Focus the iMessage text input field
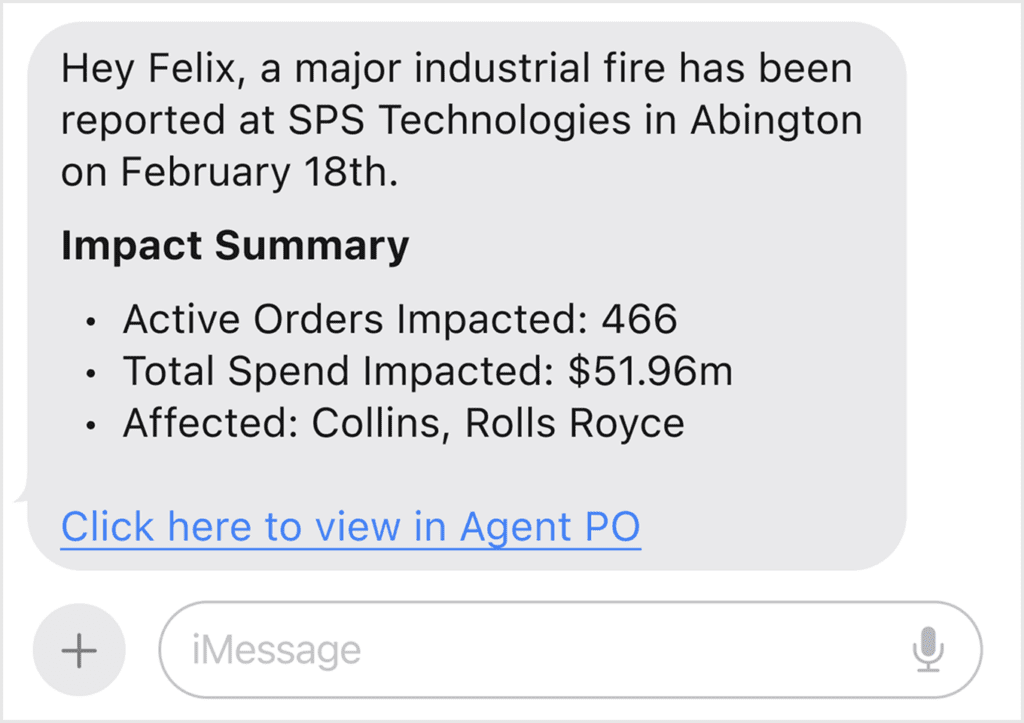This screenshot has width=1024, height=723. point(540,651)
